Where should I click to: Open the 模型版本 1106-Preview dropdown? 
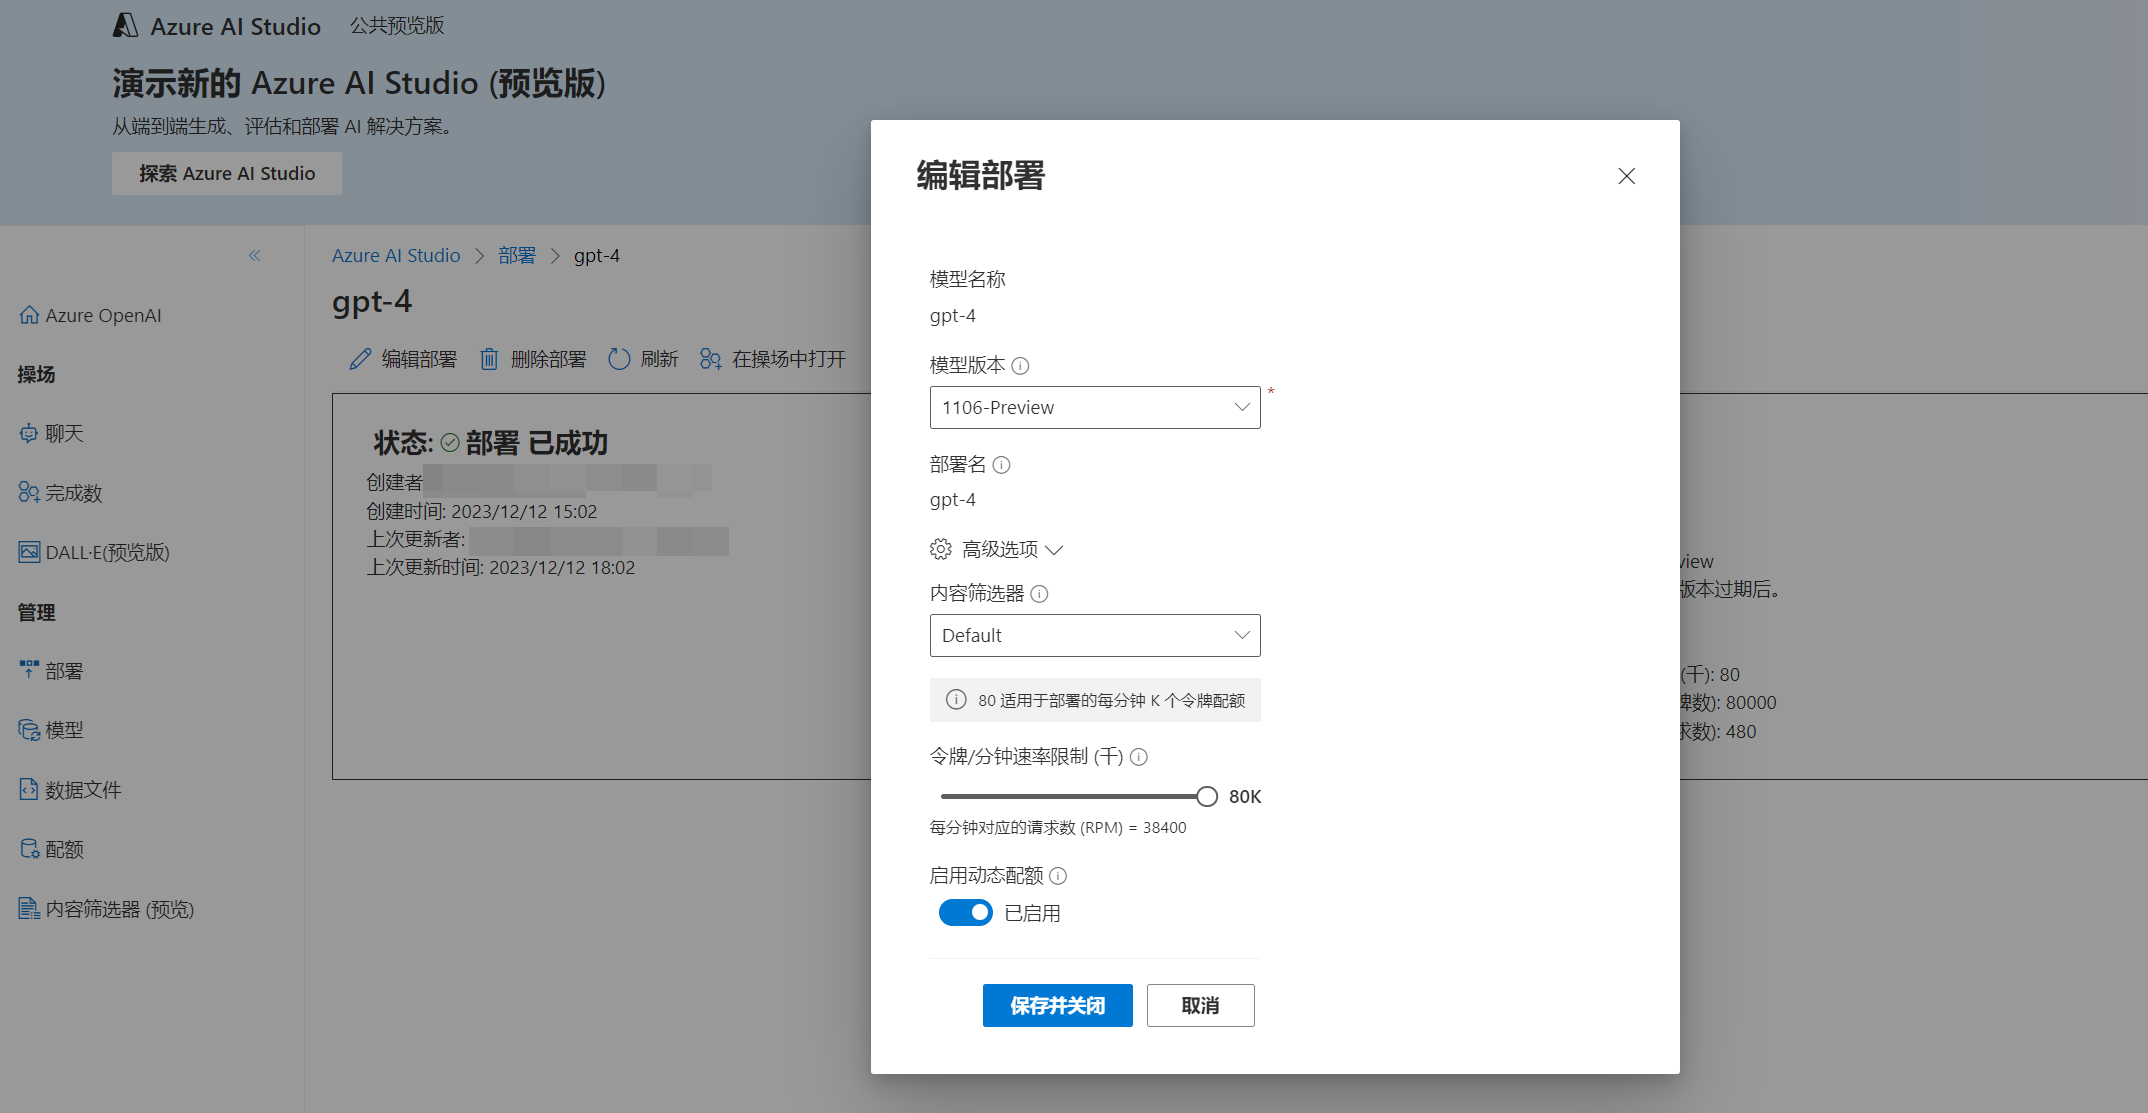click(1095, 408)
